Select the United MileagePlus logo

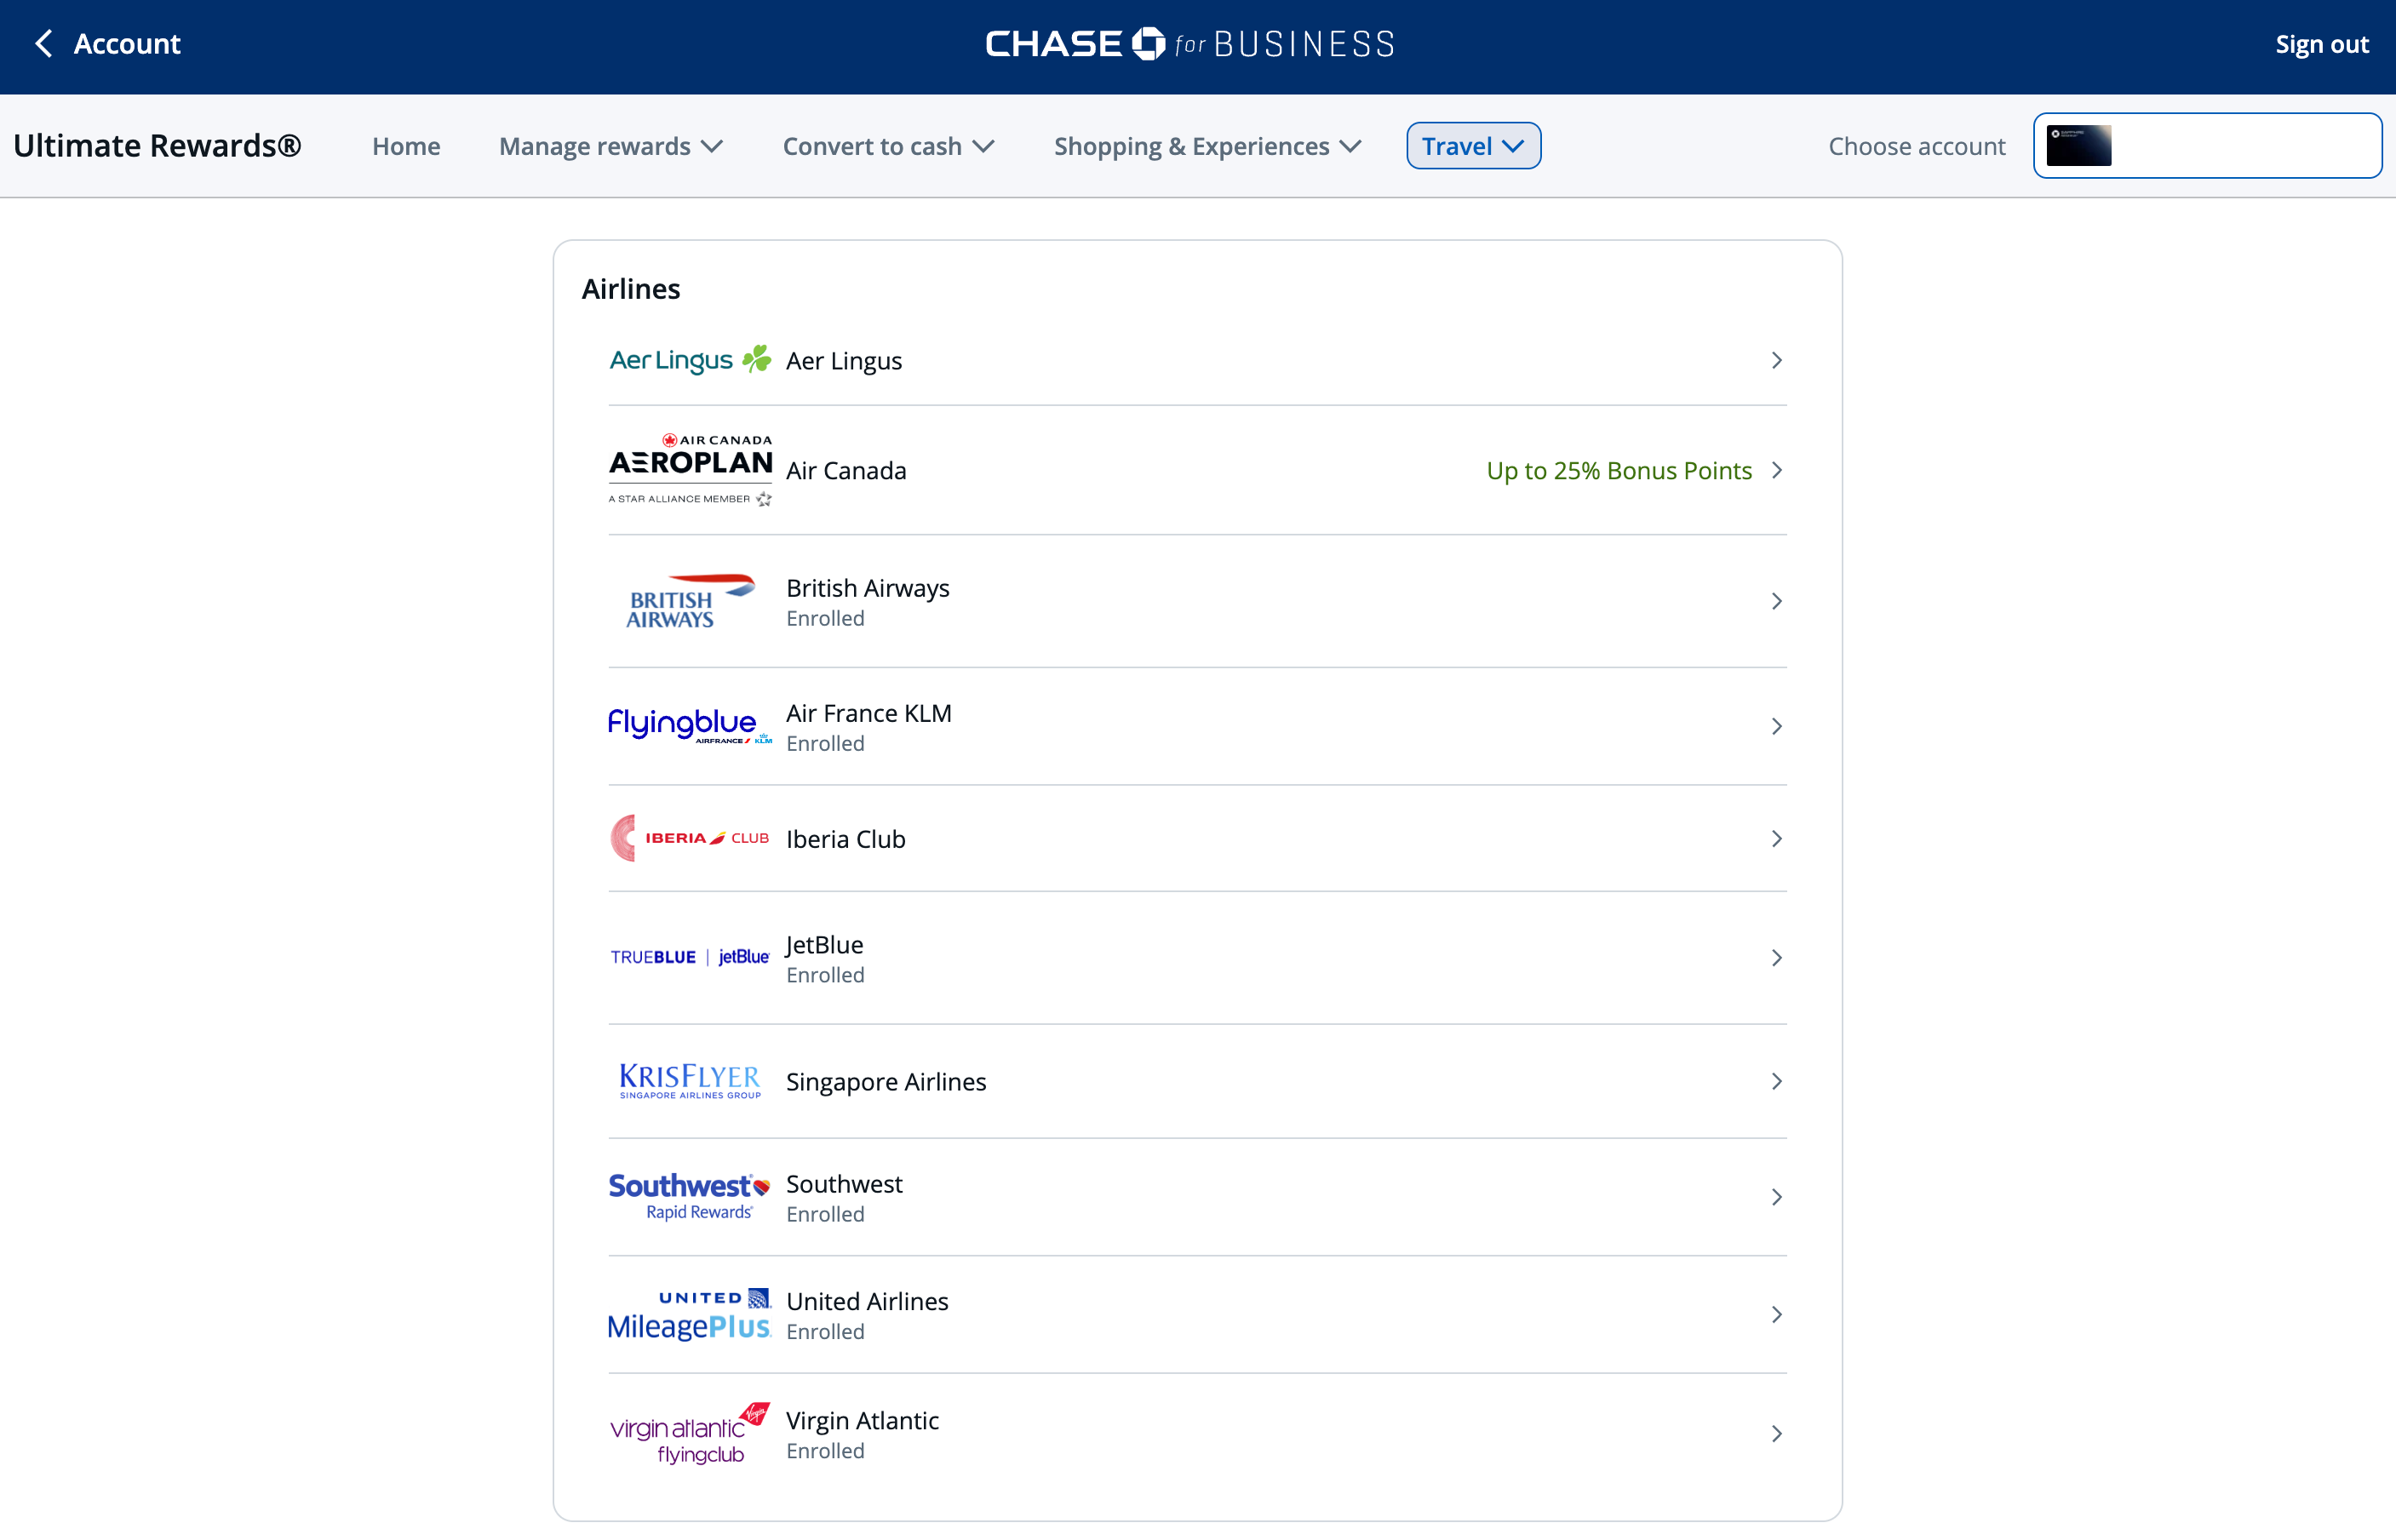(x=688, y=1314)
